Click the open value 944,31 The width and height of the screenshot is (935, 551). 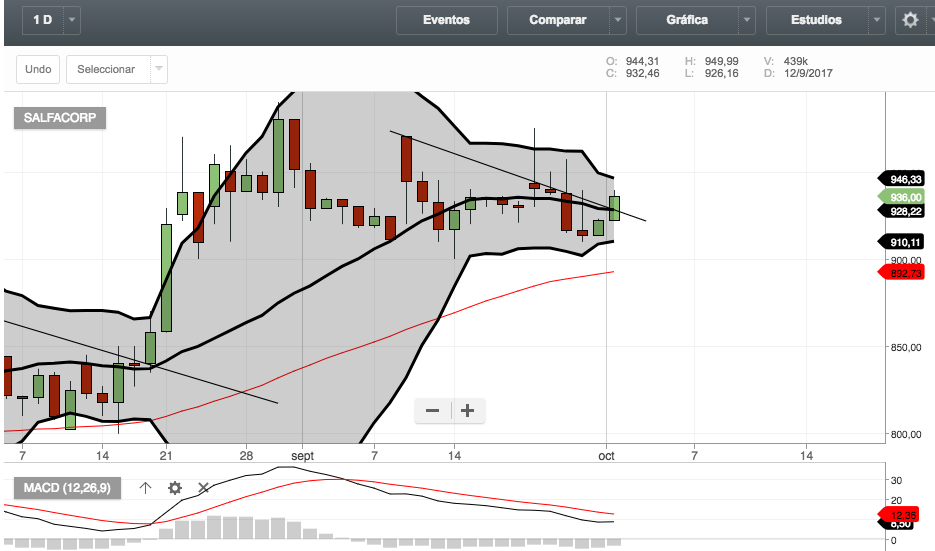click(642, 61)
